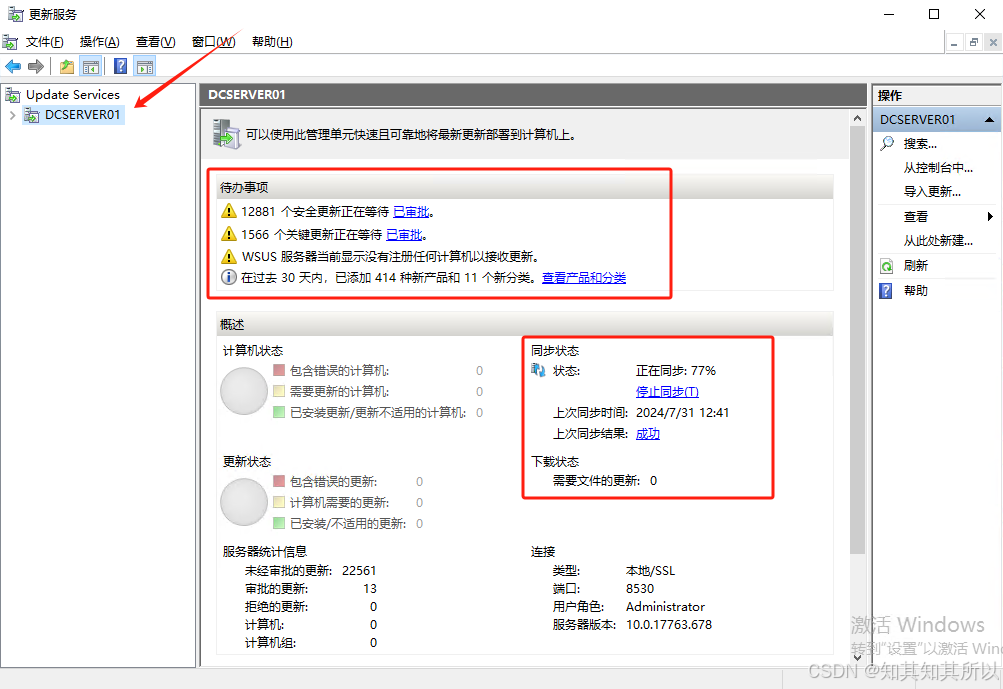Click the inner MDI restore button
The image size is (1003, 689).
pos(974,43)
